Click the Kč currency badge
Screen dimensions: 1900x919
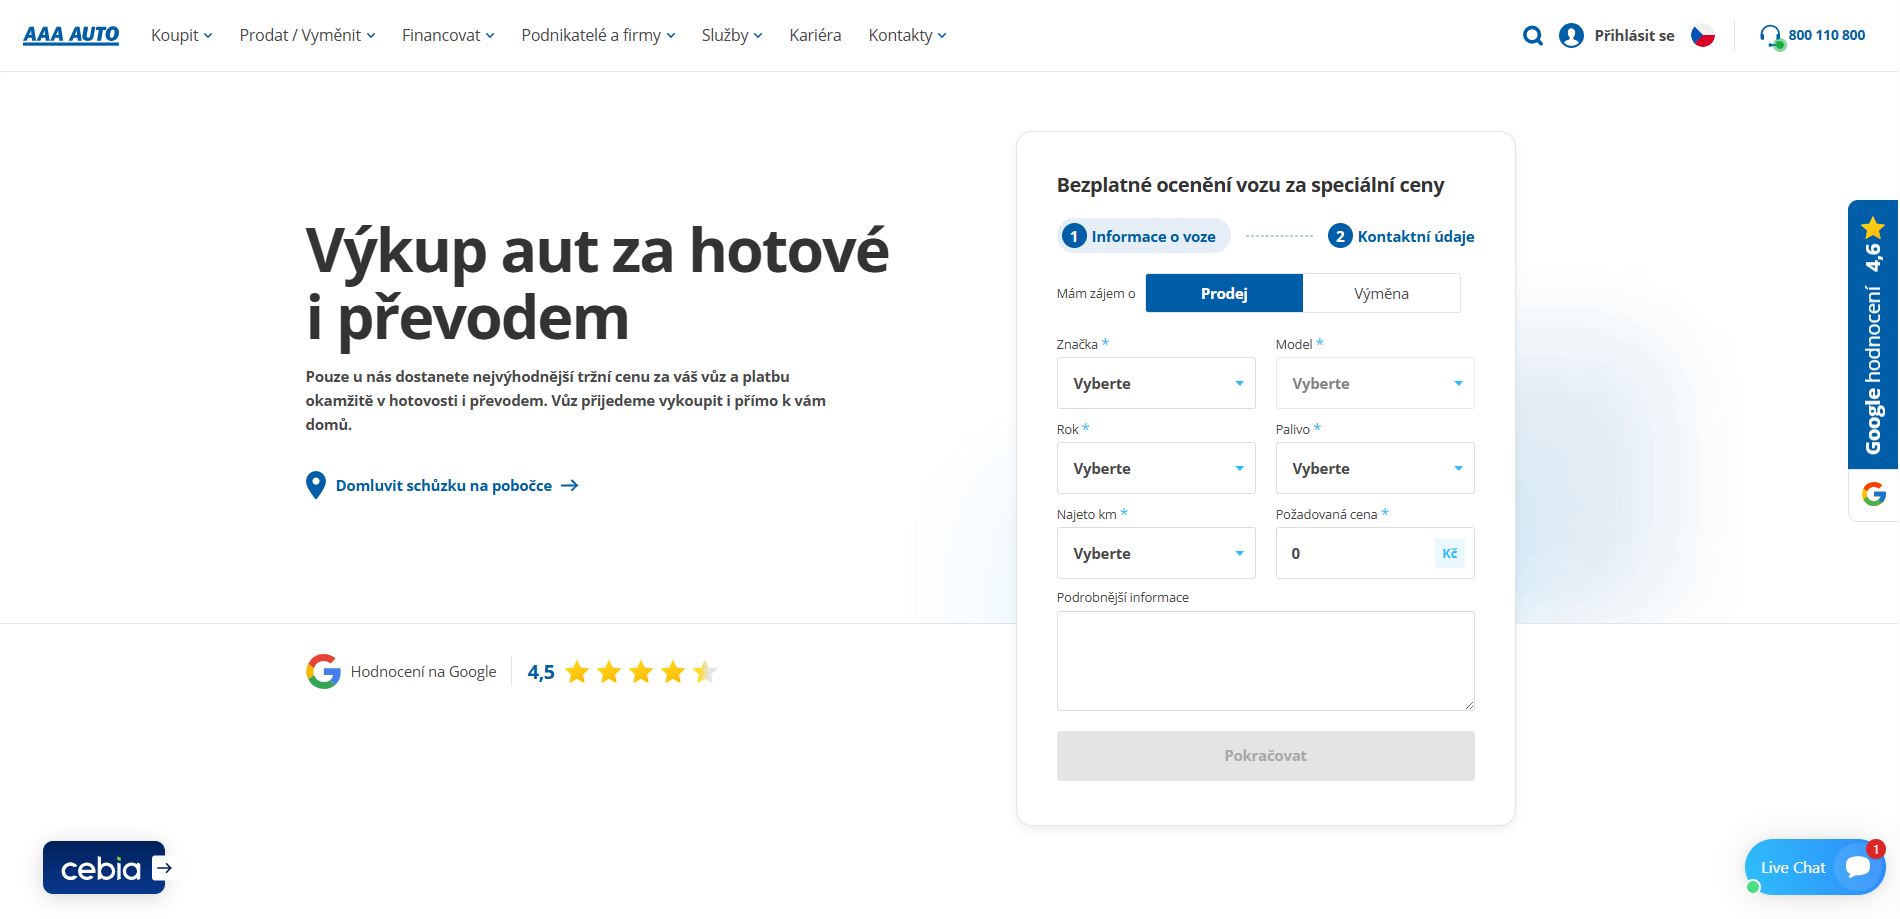point(1449,553)
